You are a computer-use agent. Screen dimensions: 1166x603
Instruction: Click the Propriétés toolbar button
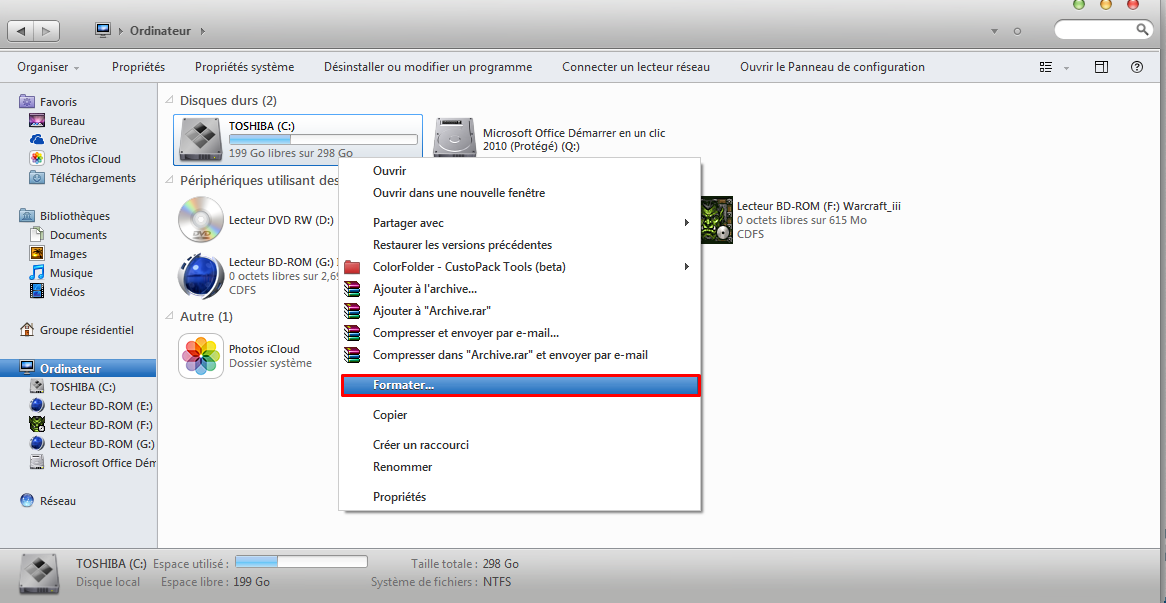click(138, 67)
